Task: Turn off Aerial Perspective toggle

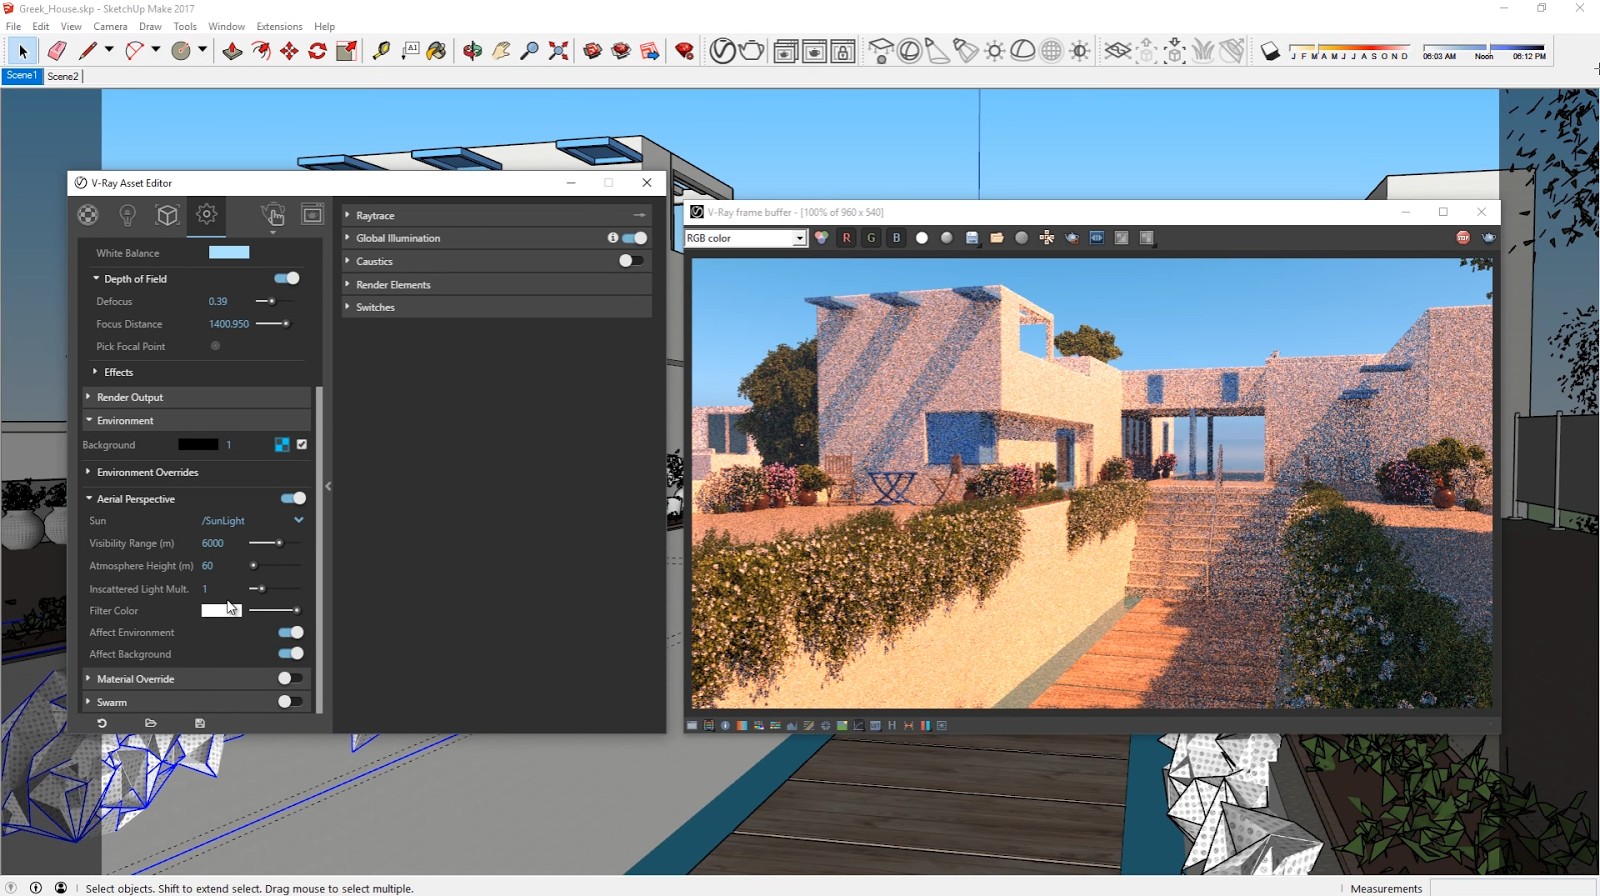Action: (x=293, y=498)
